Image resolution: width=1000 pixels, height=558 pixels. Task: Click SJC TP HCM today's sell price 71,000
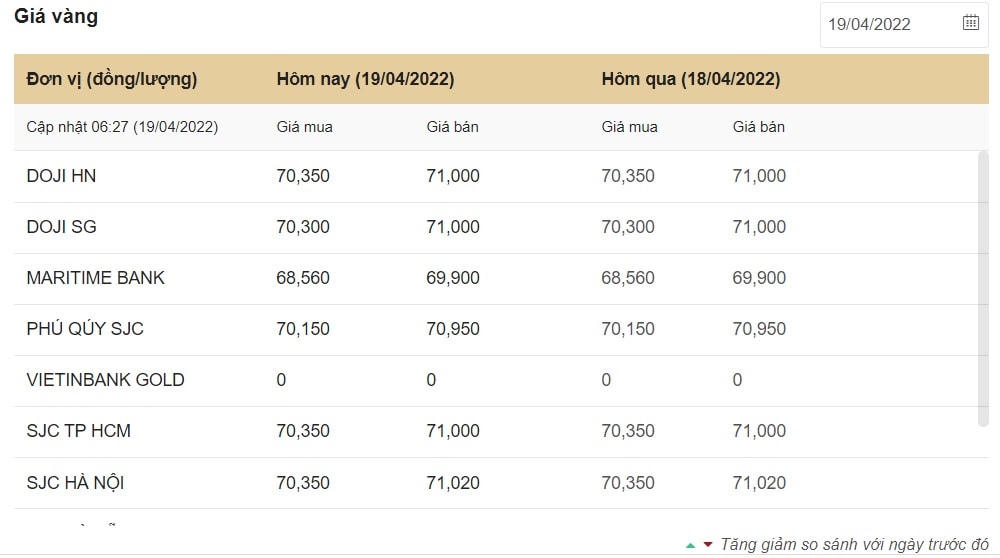pyautogui.click(x=453, y=431)
